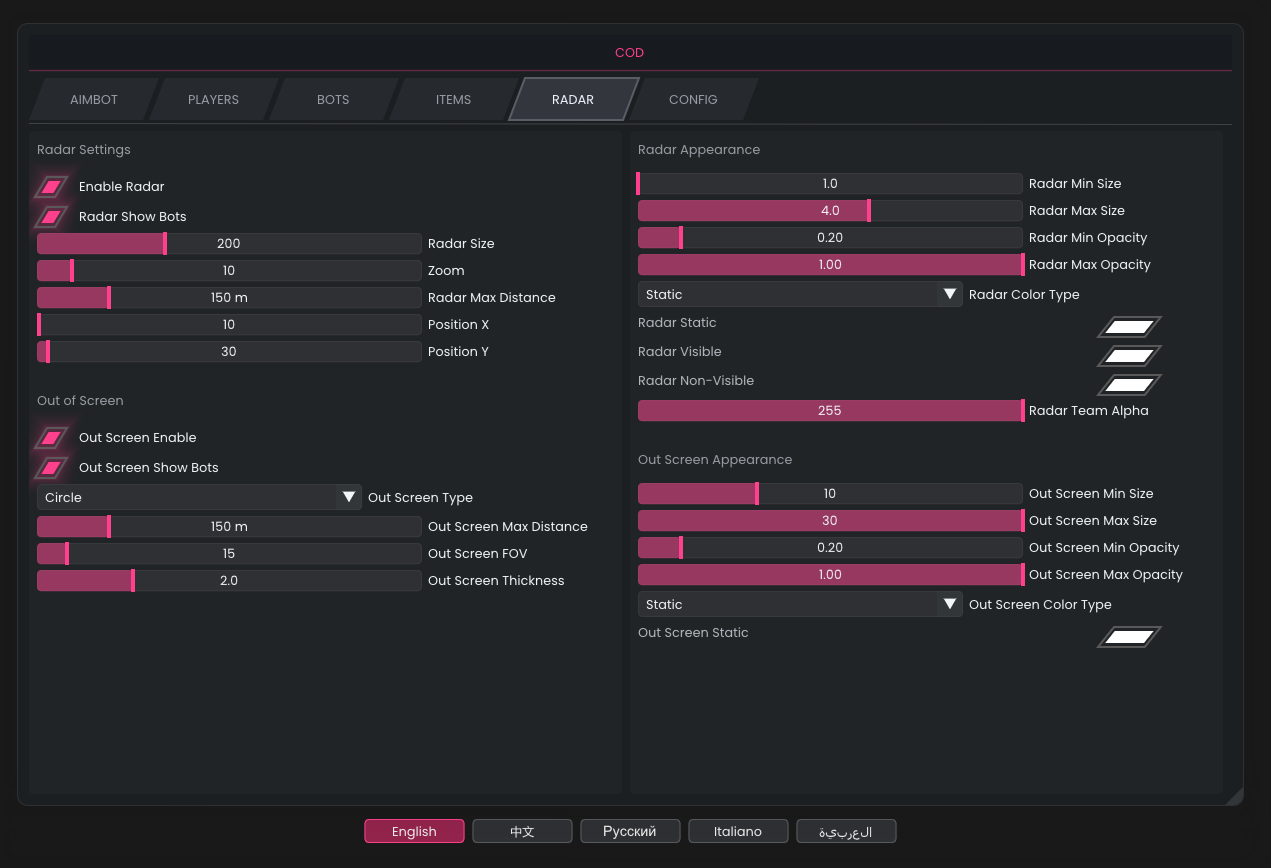The height and width of the screenshot is (868, 1271).
Task: Switch to the AIMBOT tab
Action: tap(94, 100)
